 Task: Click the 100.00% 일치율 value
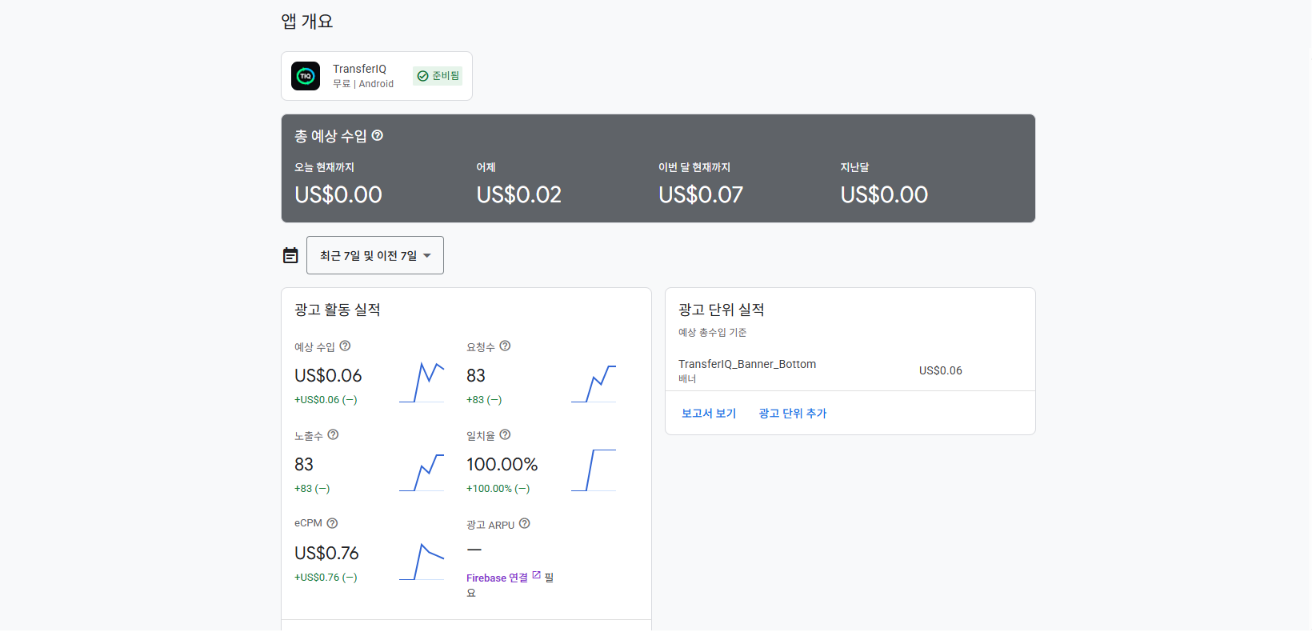click(502, 464)
